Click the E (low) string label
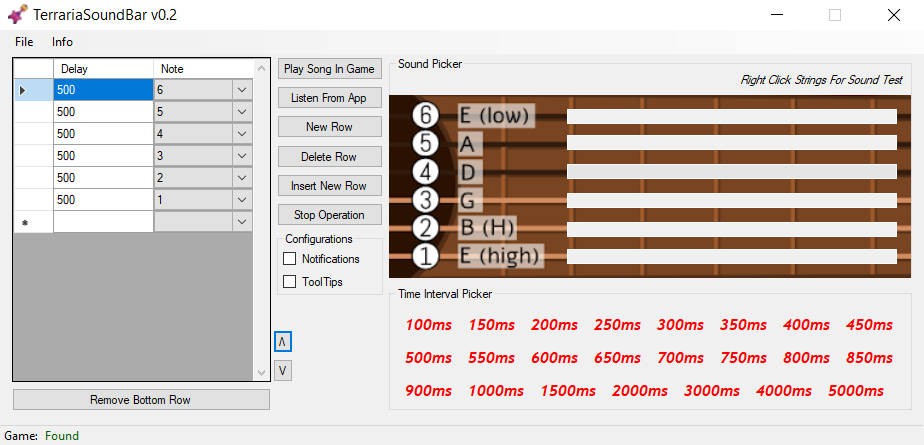Screen dimensions: 924x445 (496, 116)
